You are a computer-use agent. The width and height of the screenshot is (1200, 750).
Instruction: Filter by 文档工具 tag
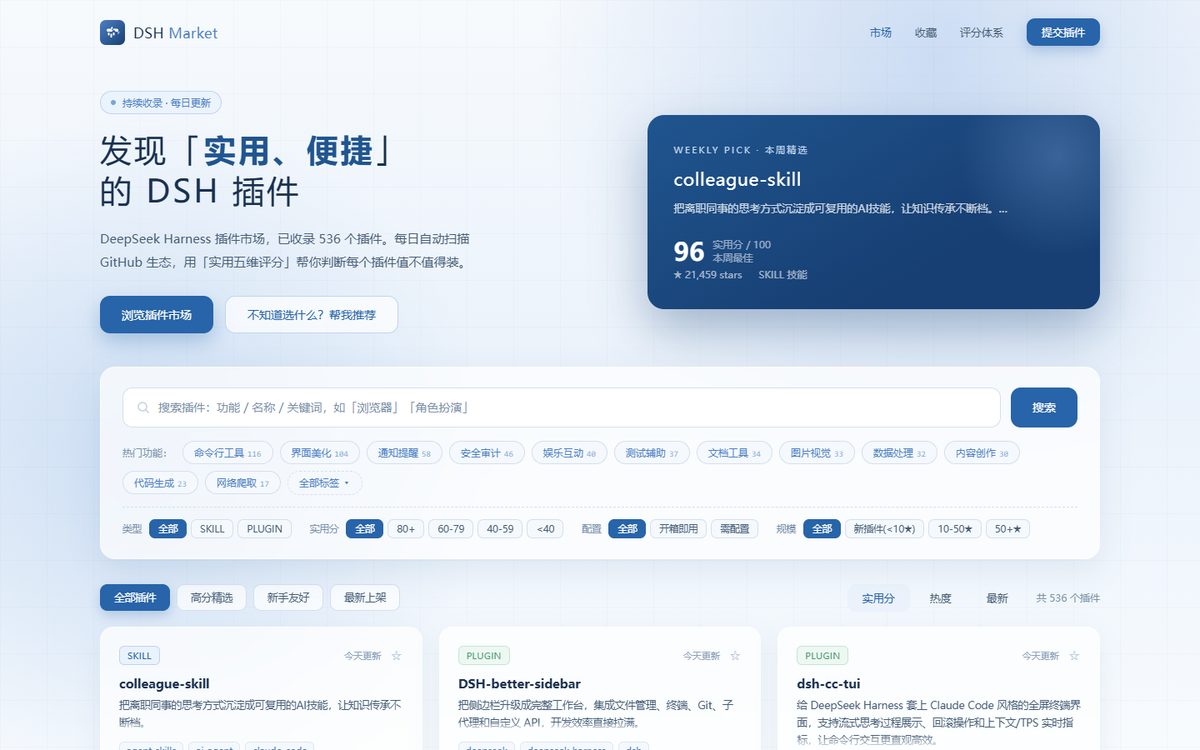[x=734, y=453]
